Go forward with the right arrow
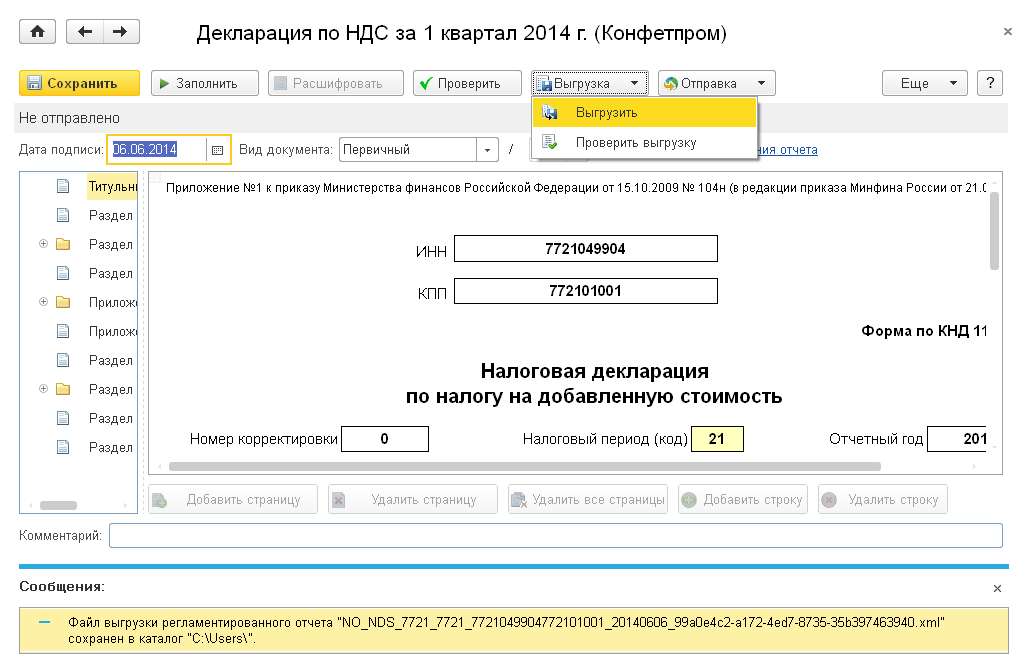 click(x=120, y=32)
